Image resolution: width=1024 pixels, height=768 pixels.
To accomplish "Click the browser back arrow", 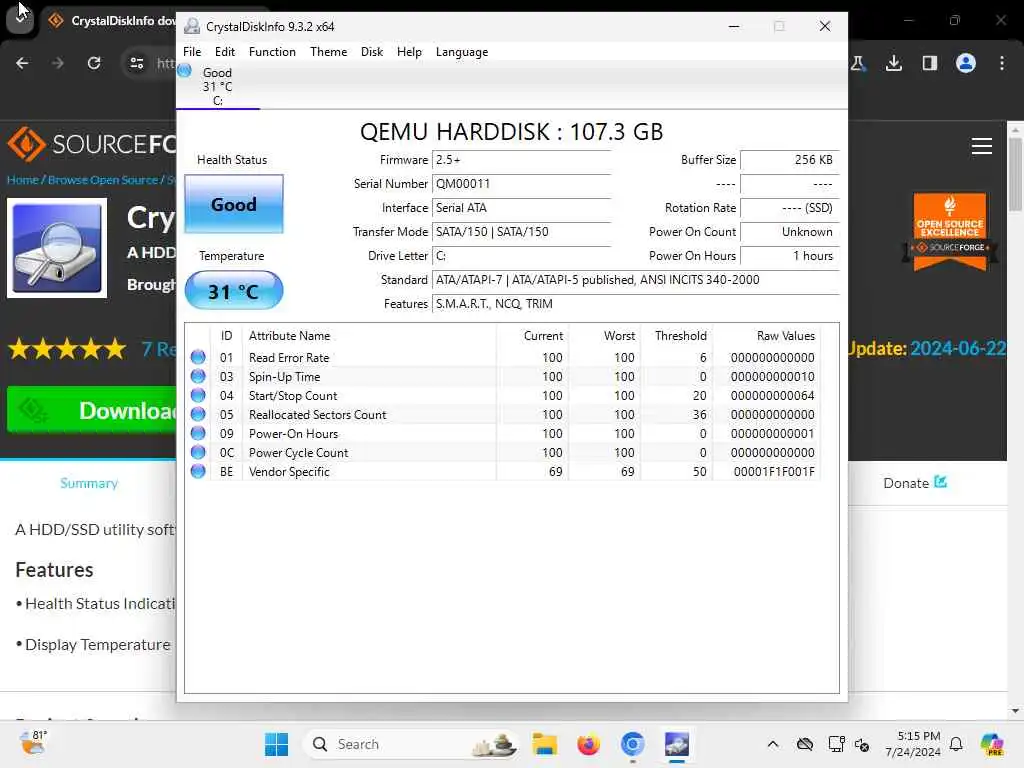I will click(22, 63).
